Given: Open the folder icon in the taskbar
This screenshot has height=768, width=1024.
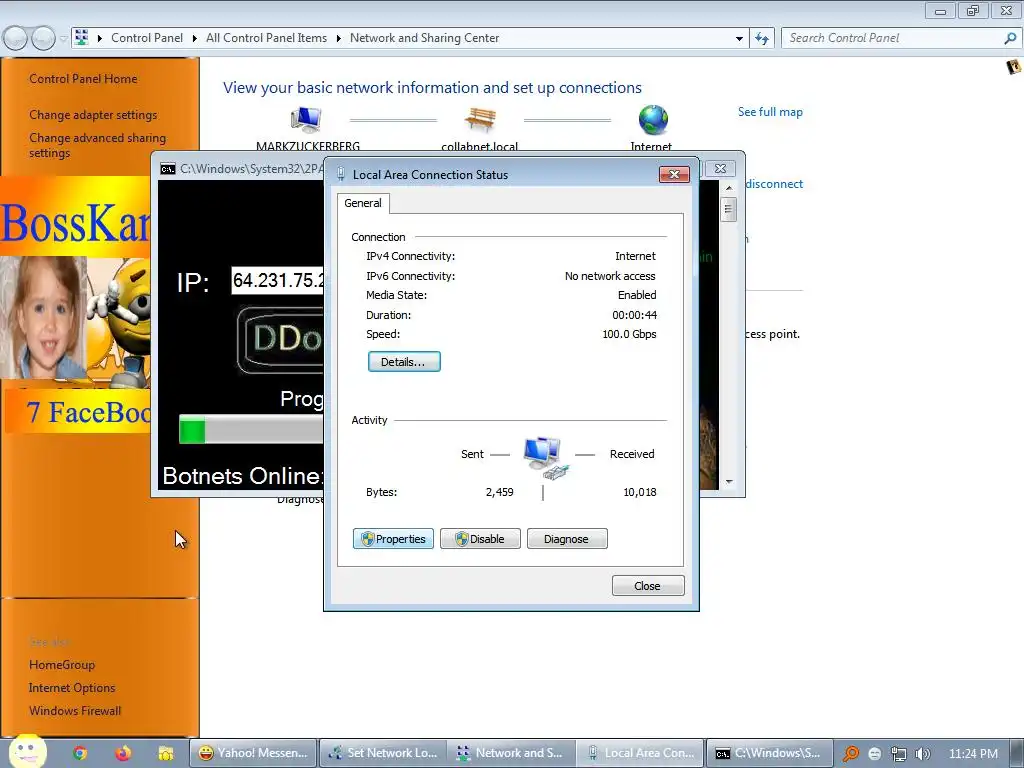Looking at the screenshot, I should pos(165,753).
